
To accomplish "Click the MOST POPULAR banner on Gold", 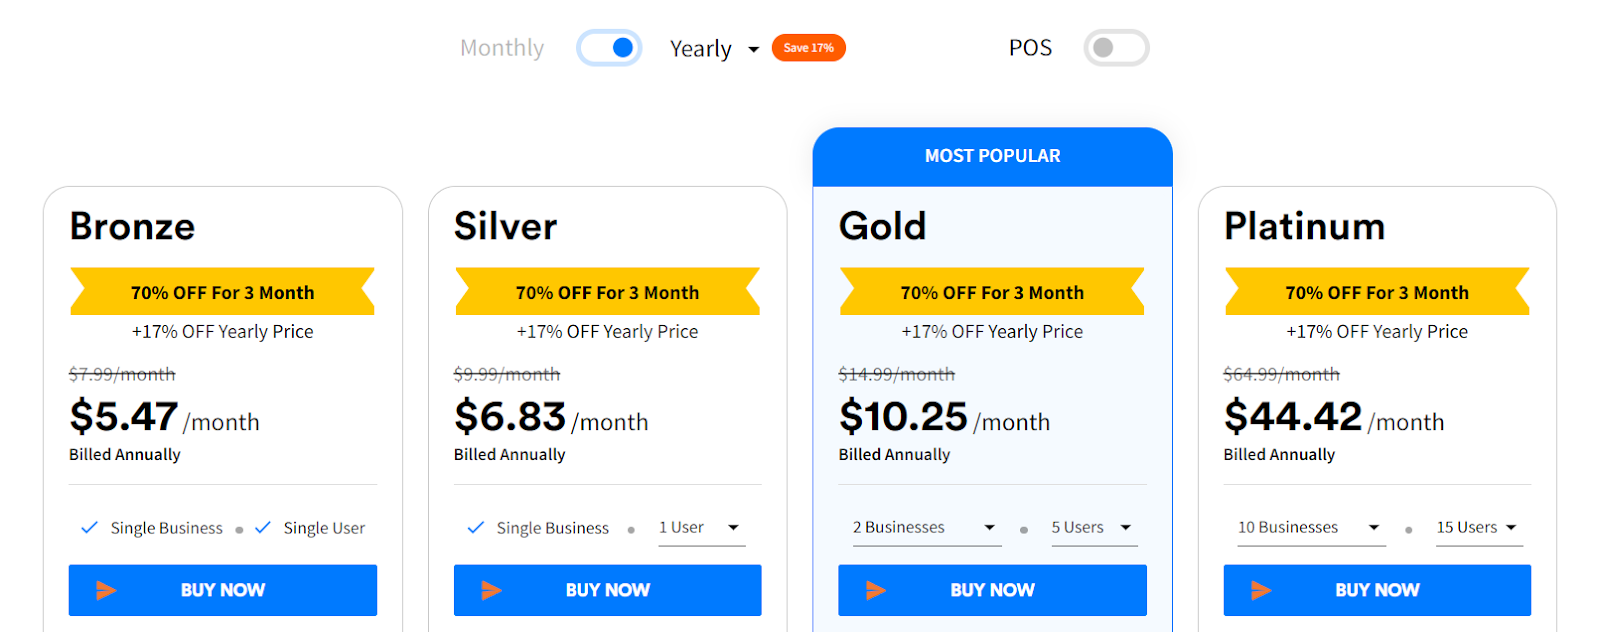I will [x=991, y=156].
